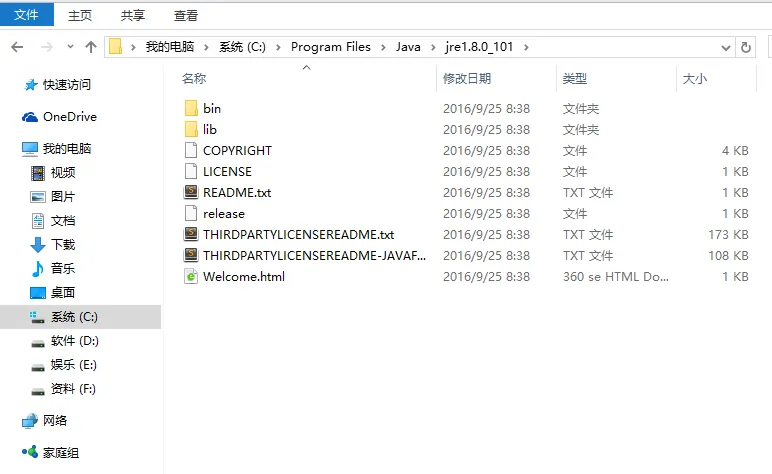Screen dimensions: 772x474
Task: Open the Homegroup (家庭组) icon
Action: point(30,452)
